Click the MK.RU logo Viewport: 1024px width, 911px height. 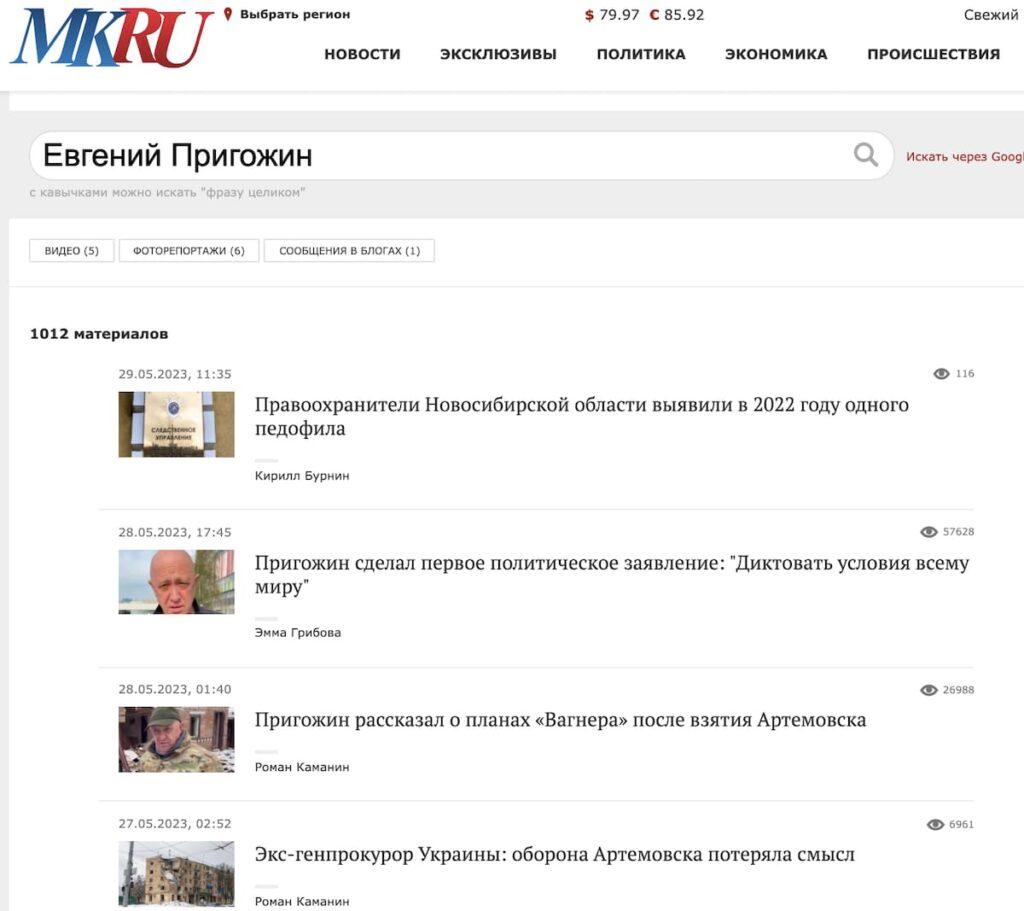pyautogui.click(x=110, y=38)
